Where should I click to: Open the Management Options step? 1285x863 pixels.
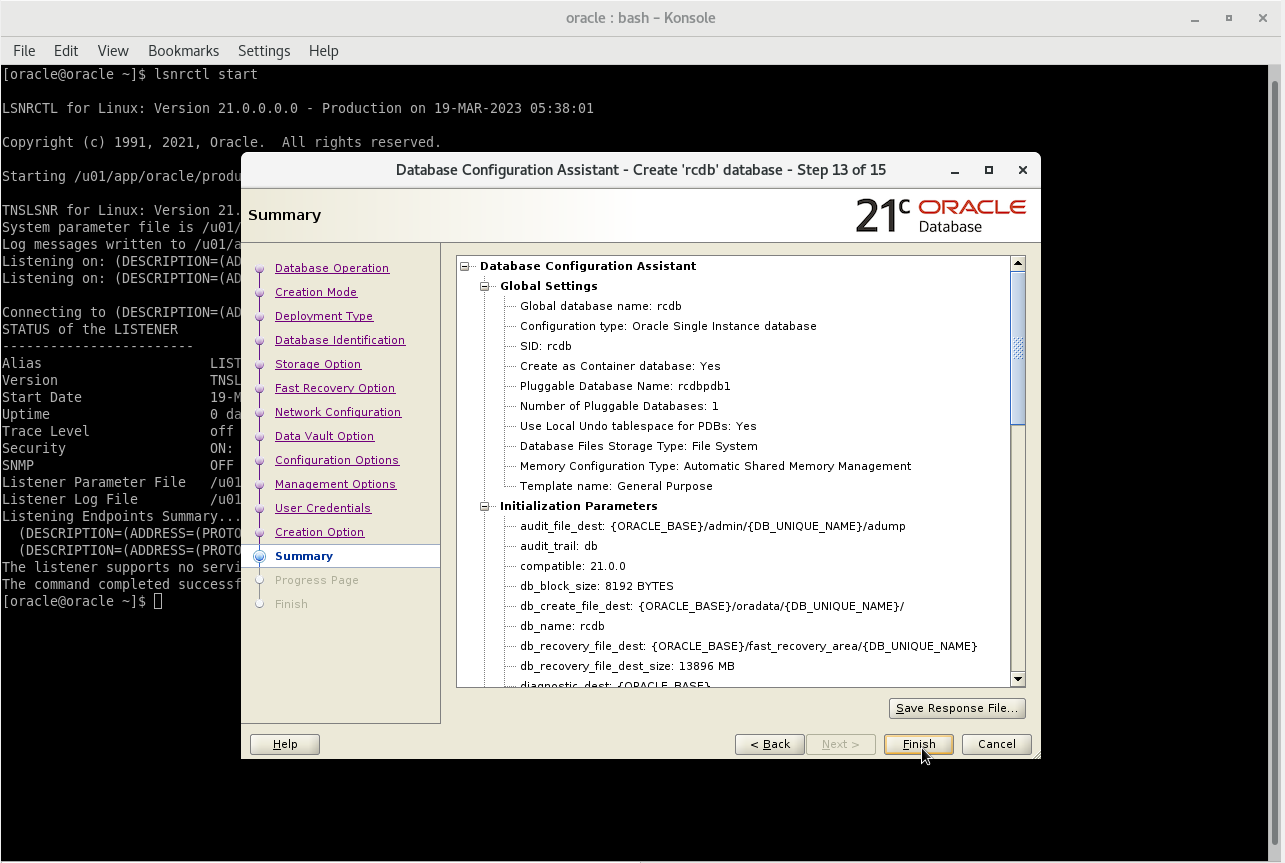pos(336,484)
